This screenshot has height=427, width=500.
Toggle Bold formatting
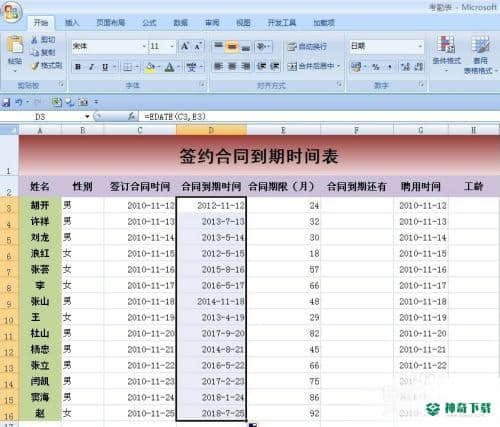(x=78, y=67)
